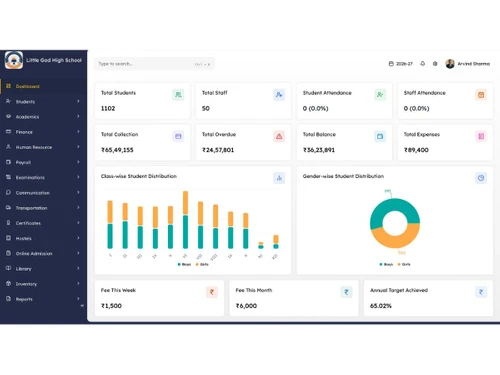
Task: Expand the Communication chevron arrow
Action: (x=78, y=192)
